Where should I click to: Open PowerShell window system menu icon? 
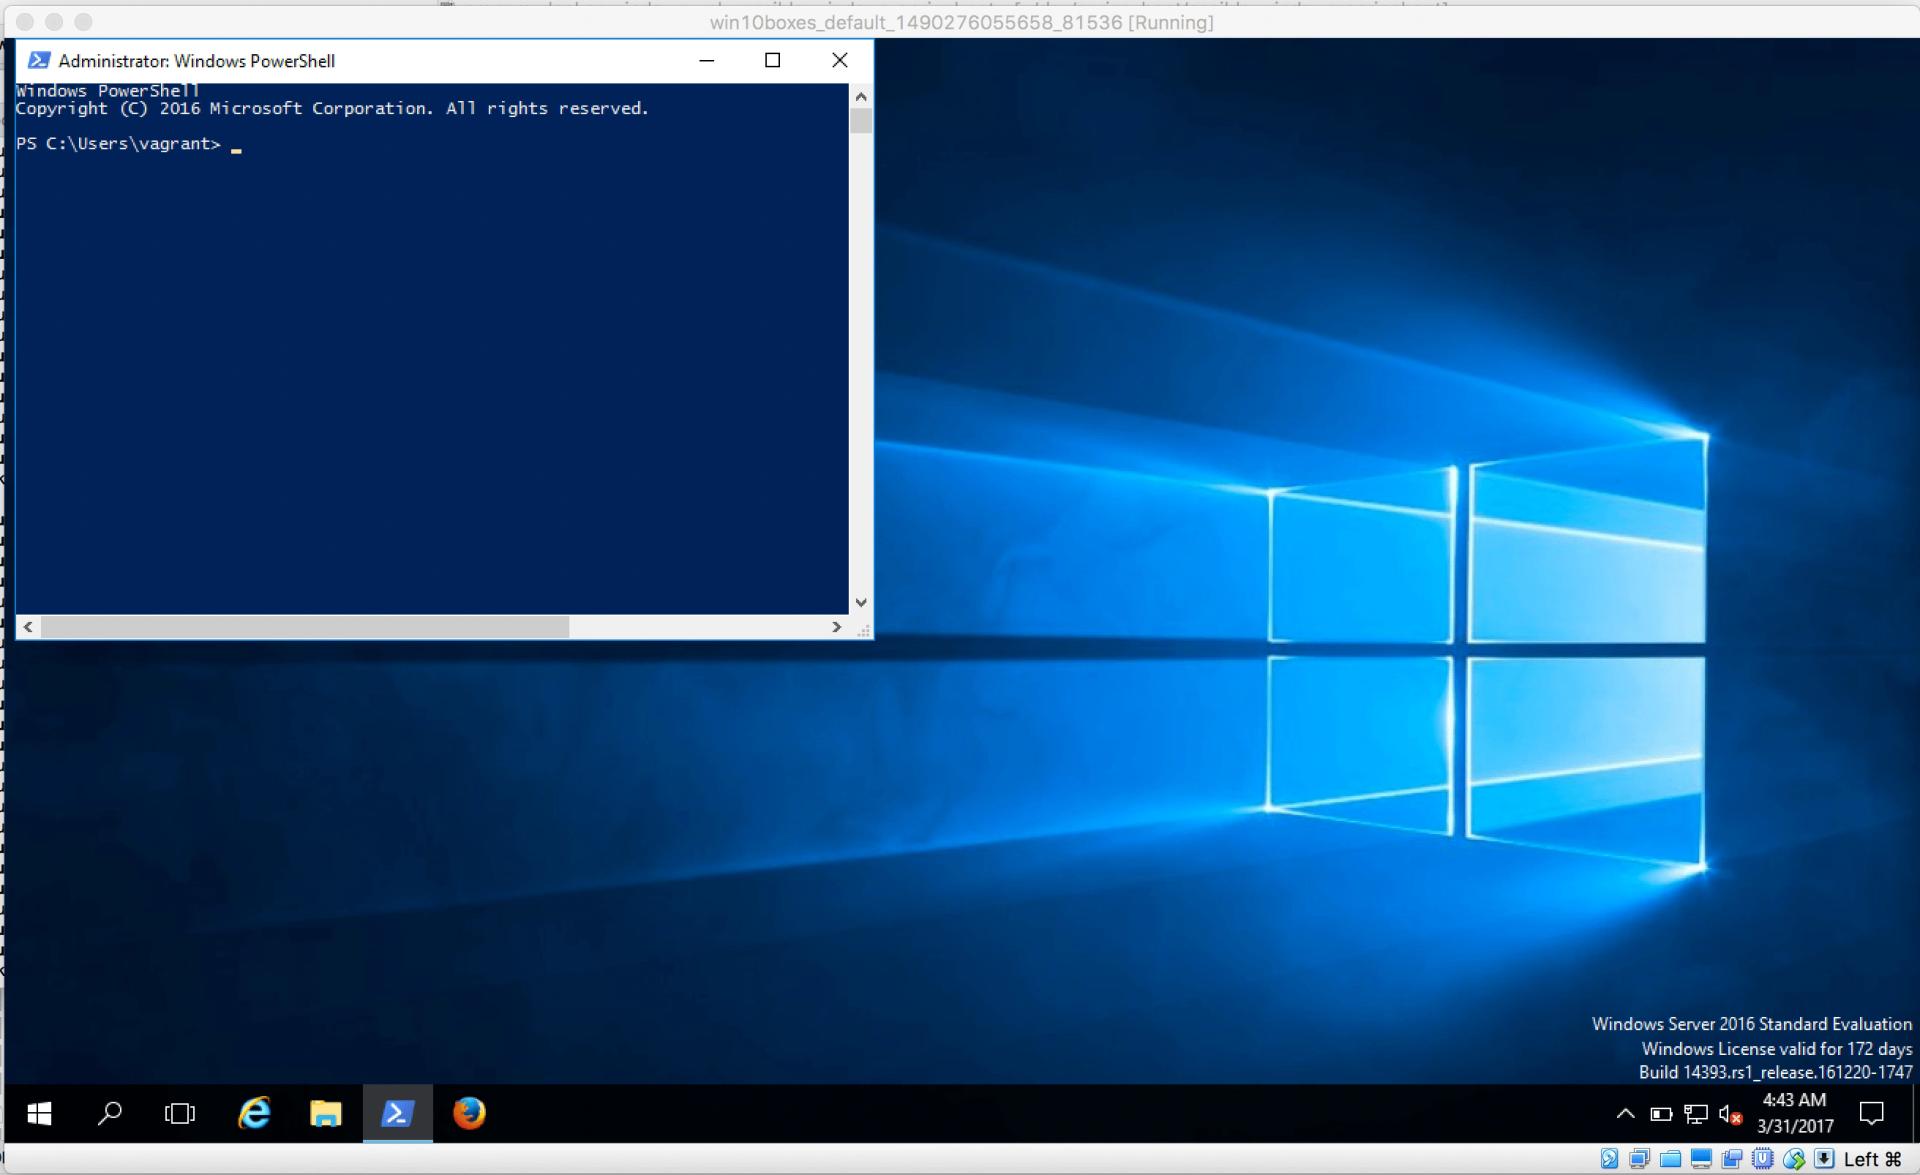coord(39,60)
